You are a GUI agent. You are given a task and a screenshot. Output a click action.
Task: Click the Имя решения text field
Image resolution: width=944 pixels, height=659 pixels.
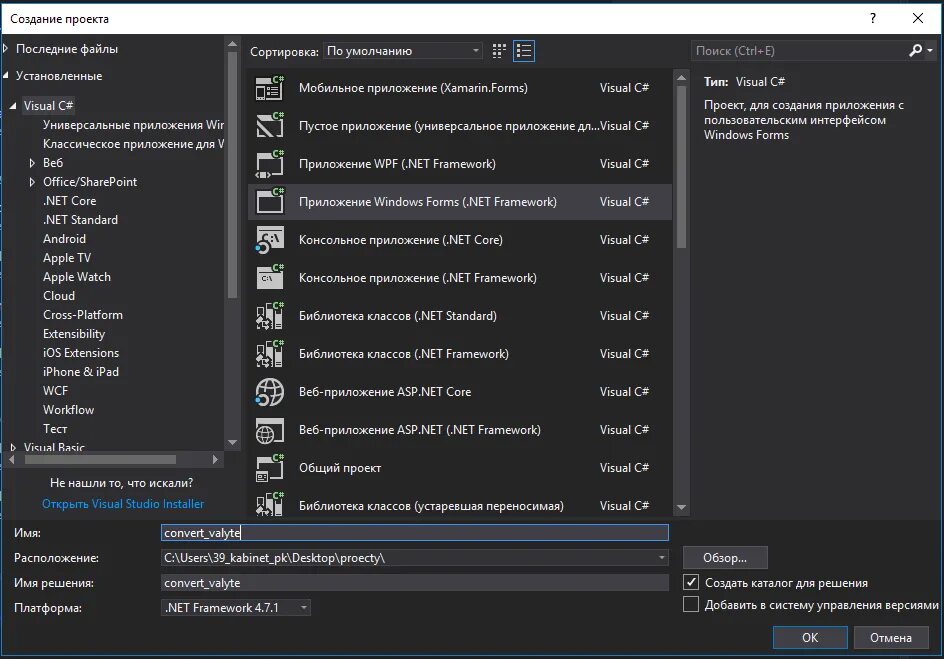tap(415, 583)
